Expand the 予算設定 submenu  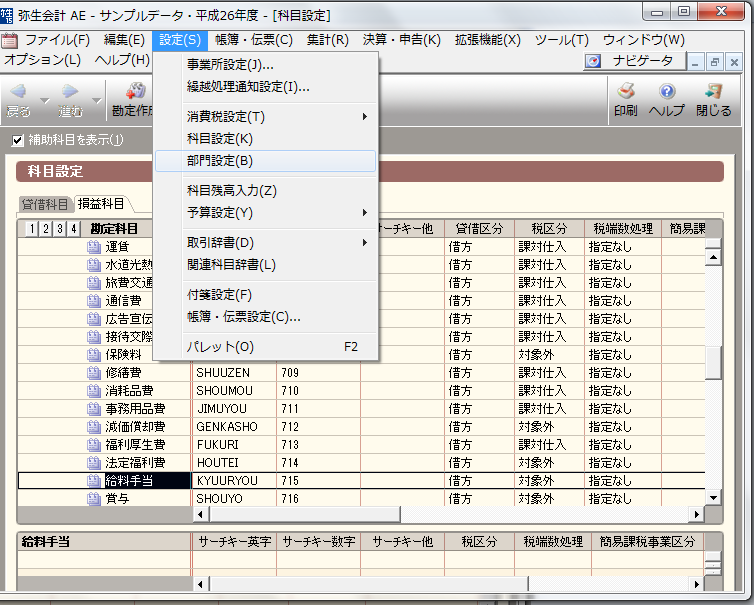364,212
